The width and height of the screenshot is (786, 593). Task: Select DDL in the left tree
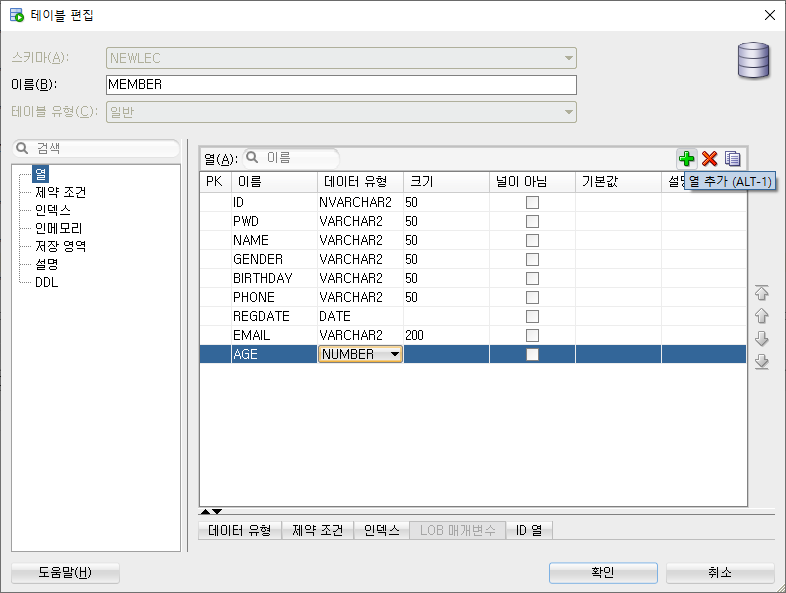coord(47,282)
